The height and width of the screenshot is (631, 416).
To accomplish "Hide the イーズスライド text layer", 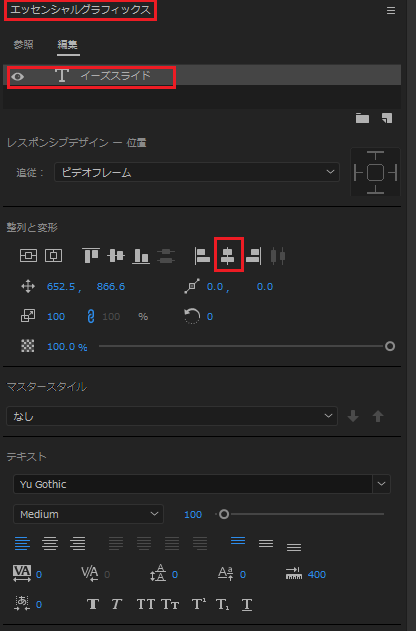I will (18, 76).
